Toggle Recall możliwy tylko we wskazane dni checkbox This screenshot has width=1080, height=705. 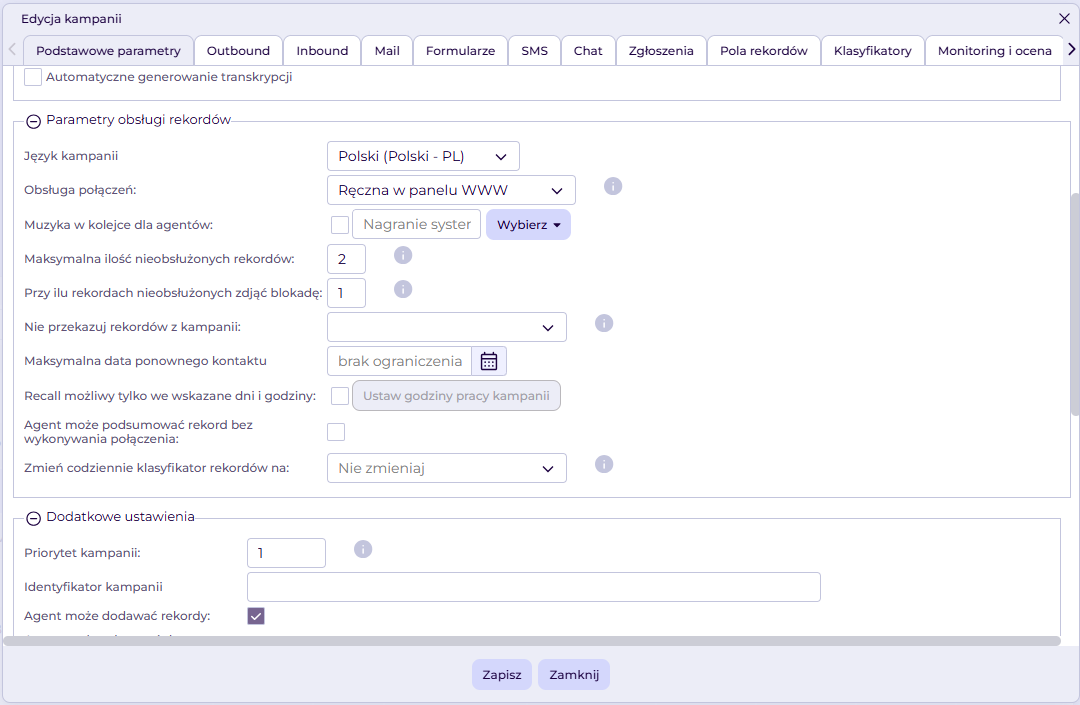click(340, 396)
